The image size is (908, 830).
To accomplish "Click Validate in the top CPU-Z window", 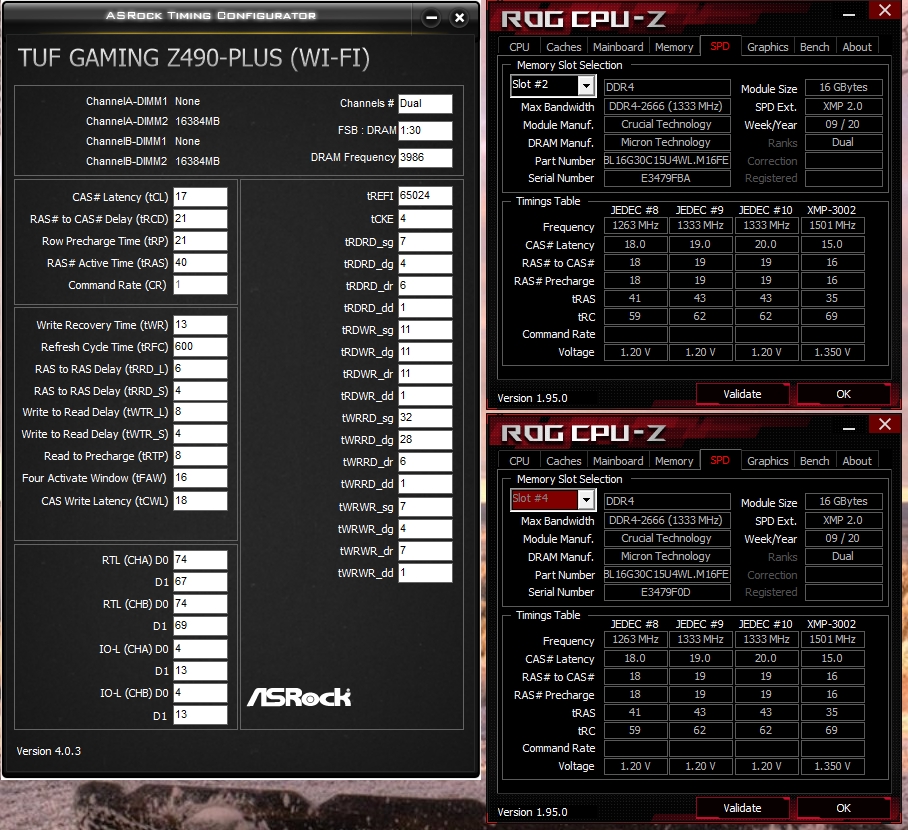I will 742,394.
